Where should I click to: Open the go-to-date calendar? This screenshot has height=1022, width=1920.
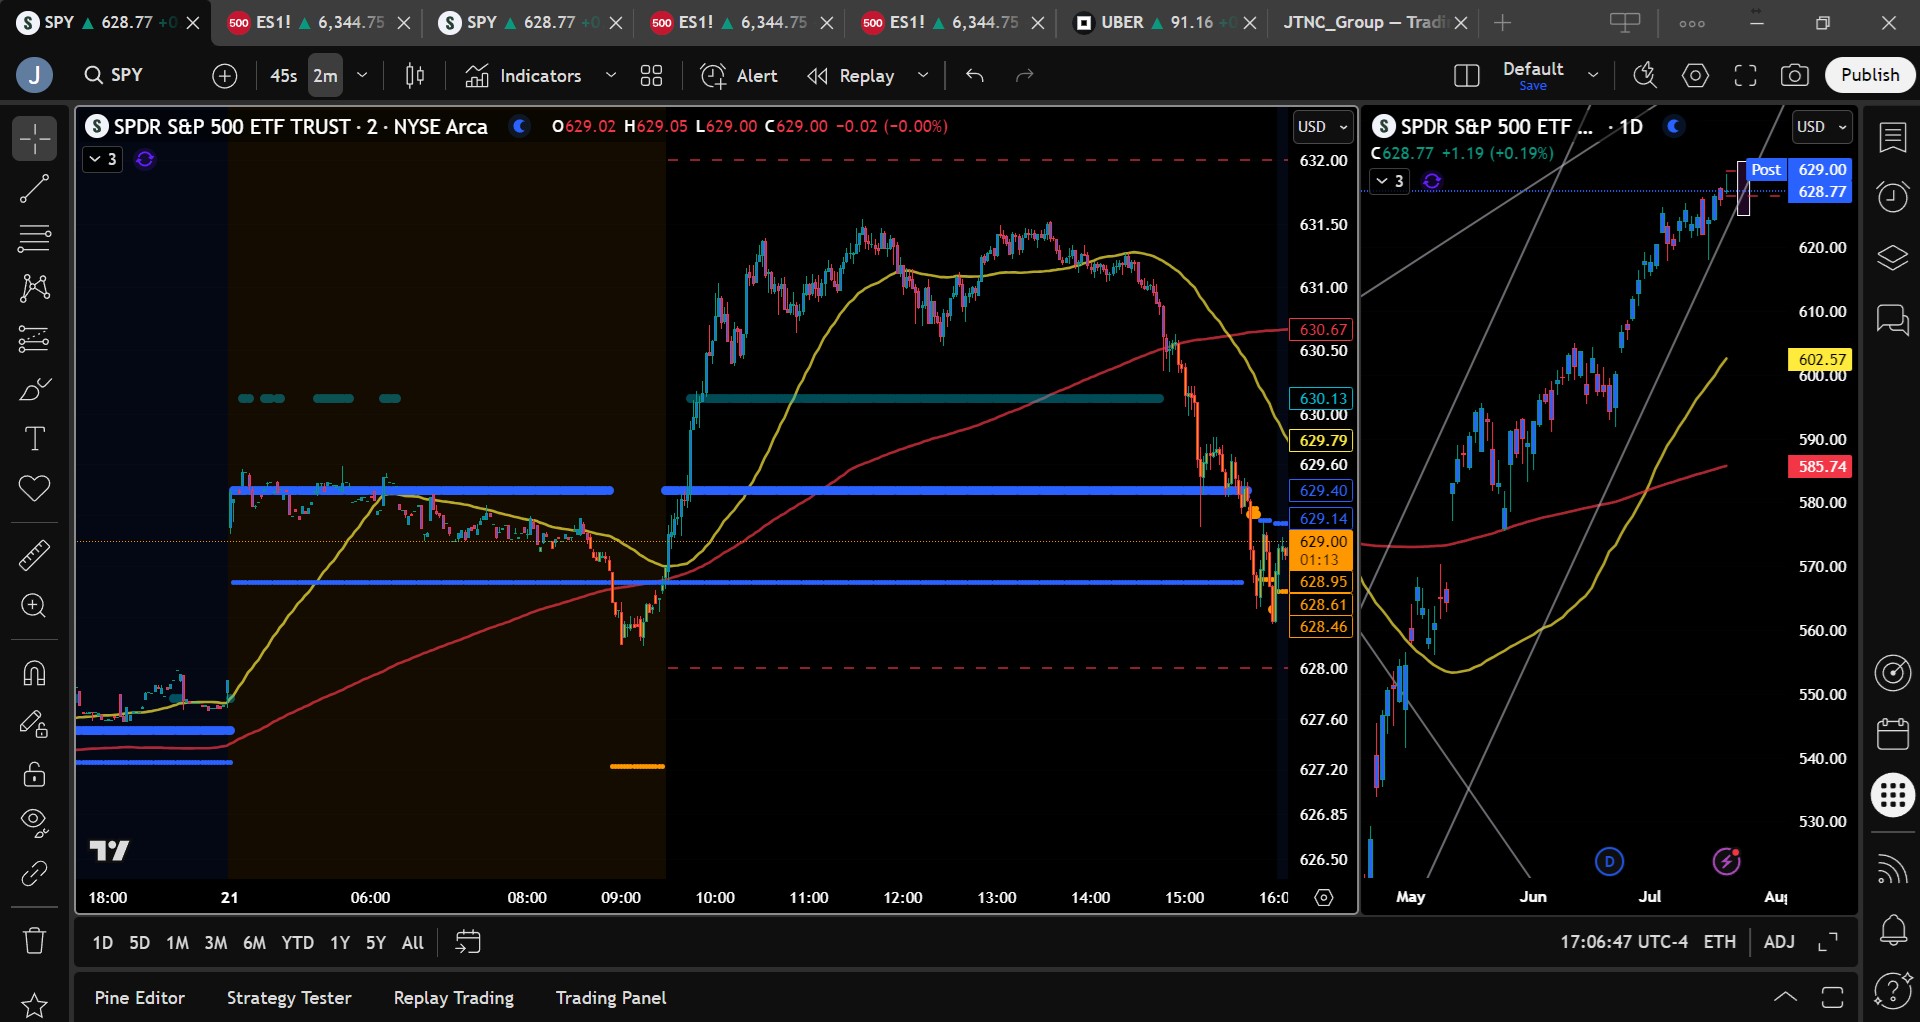coord(468,942)
